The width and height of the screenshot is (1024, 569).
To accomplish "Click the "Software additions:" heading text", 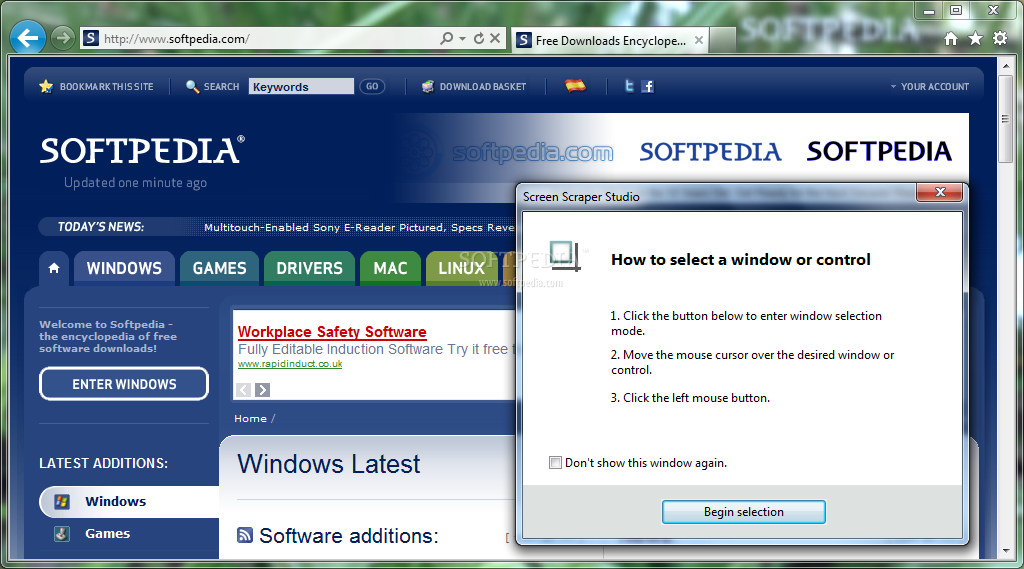I will click(x=349, y=536).
